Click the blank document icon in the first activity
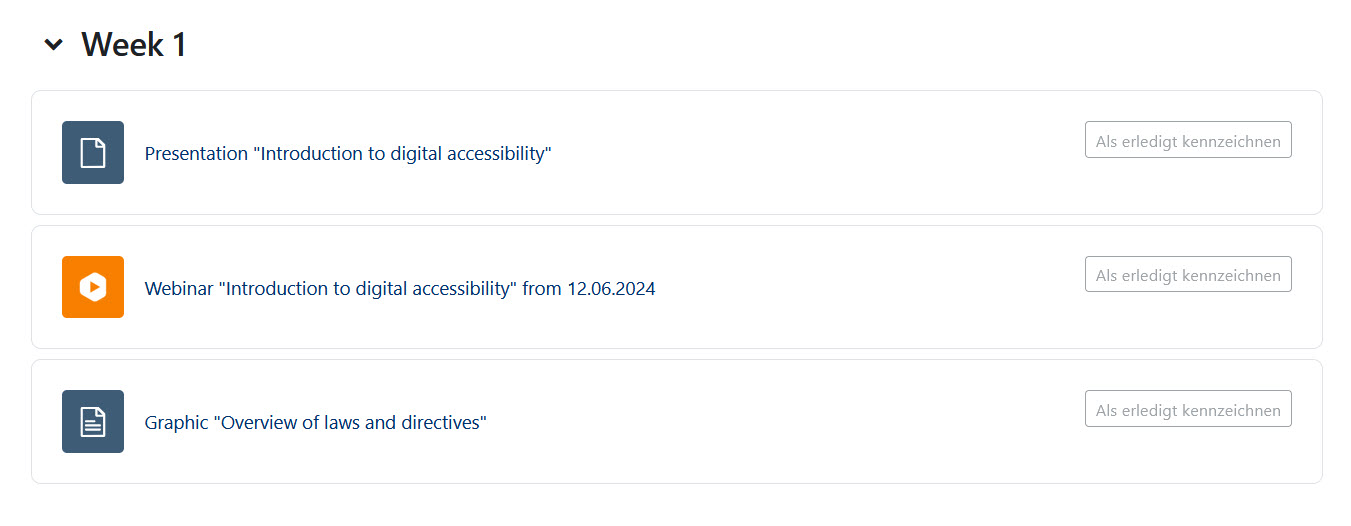 (x=93, y=153)
